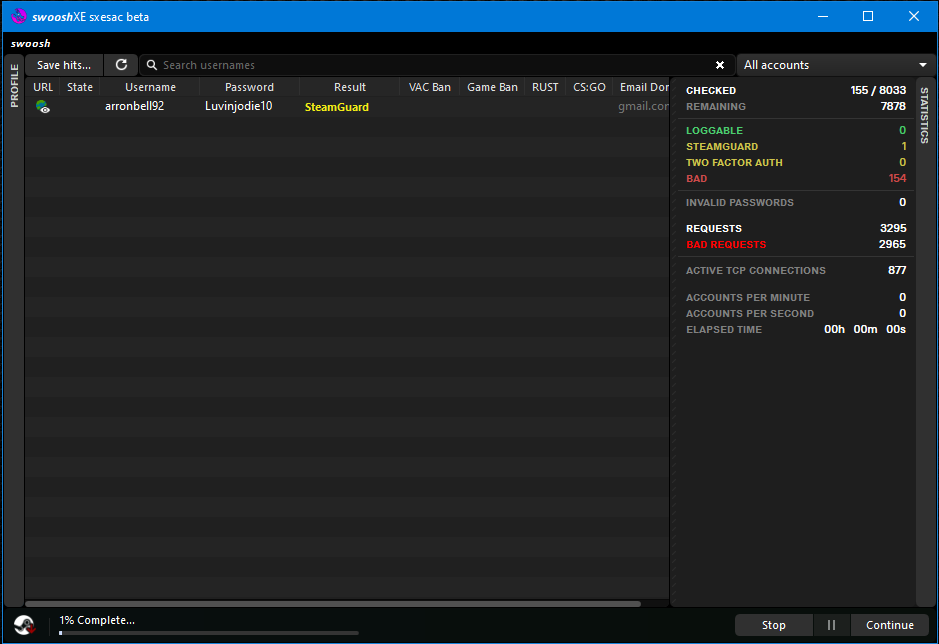The width and height of the screenshot is (939, 644).
Task: Click the gmail.com email domain cell
Action: point(643,106)
